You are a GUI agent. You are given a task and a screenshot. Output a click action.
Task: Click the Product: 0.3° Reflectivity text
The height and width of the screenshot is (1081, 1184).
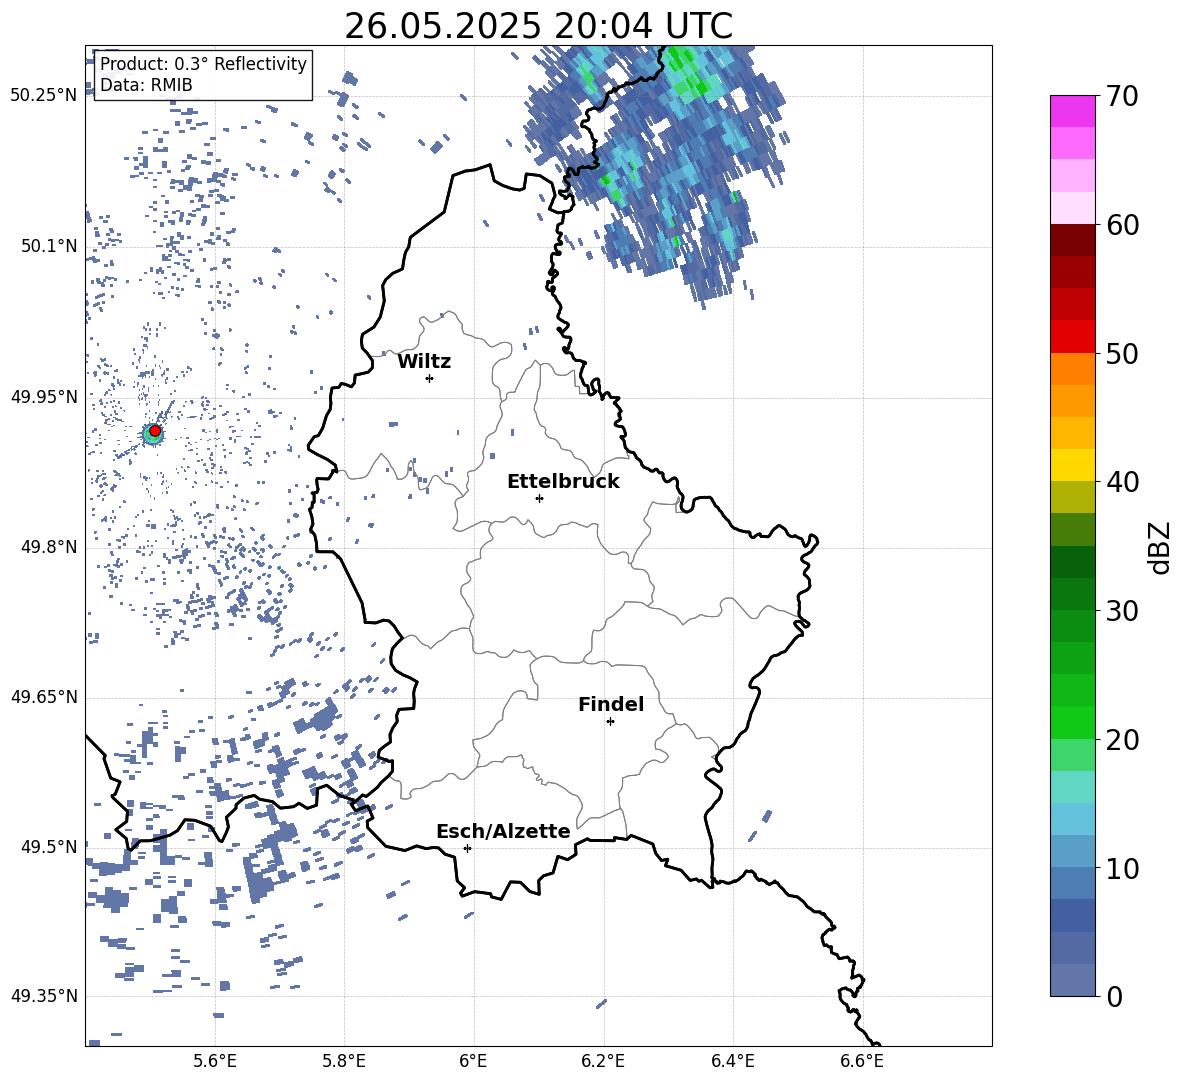203,64
